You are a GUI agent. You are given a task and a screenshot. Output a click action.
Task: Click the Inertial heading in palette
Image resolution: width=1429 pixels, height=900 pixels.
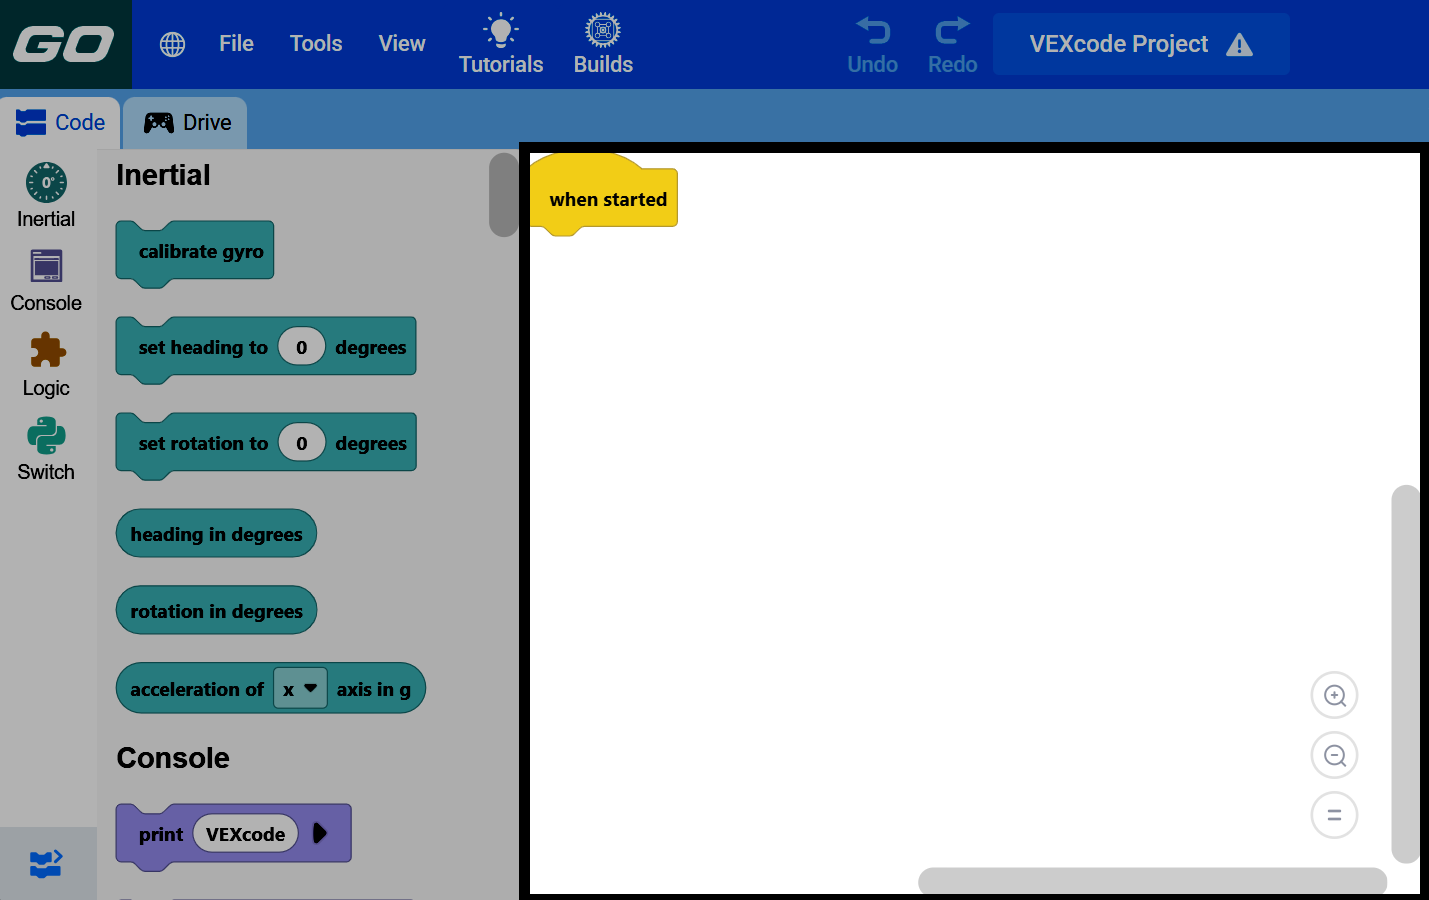tap(163, 175)
